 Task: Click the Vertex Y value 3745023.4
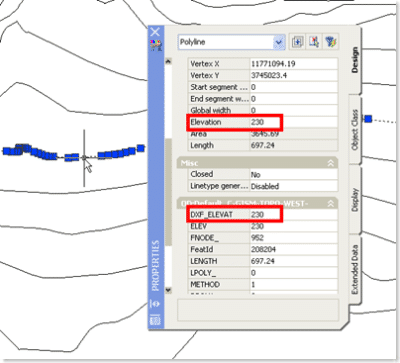pos(269,76)
